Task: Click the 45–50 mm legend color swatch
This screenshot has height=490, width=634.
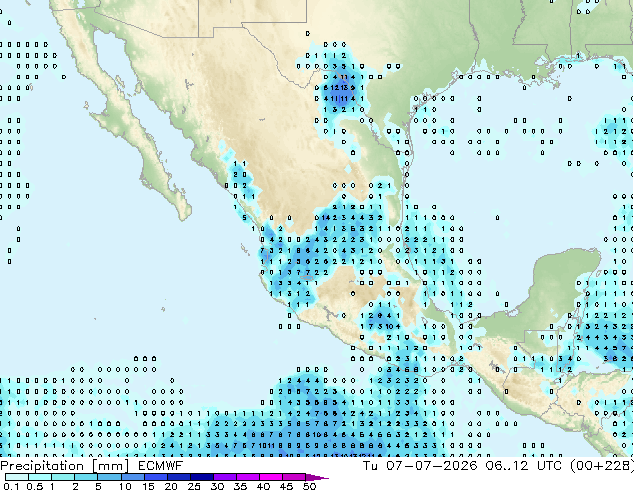Action: (294, 477)
